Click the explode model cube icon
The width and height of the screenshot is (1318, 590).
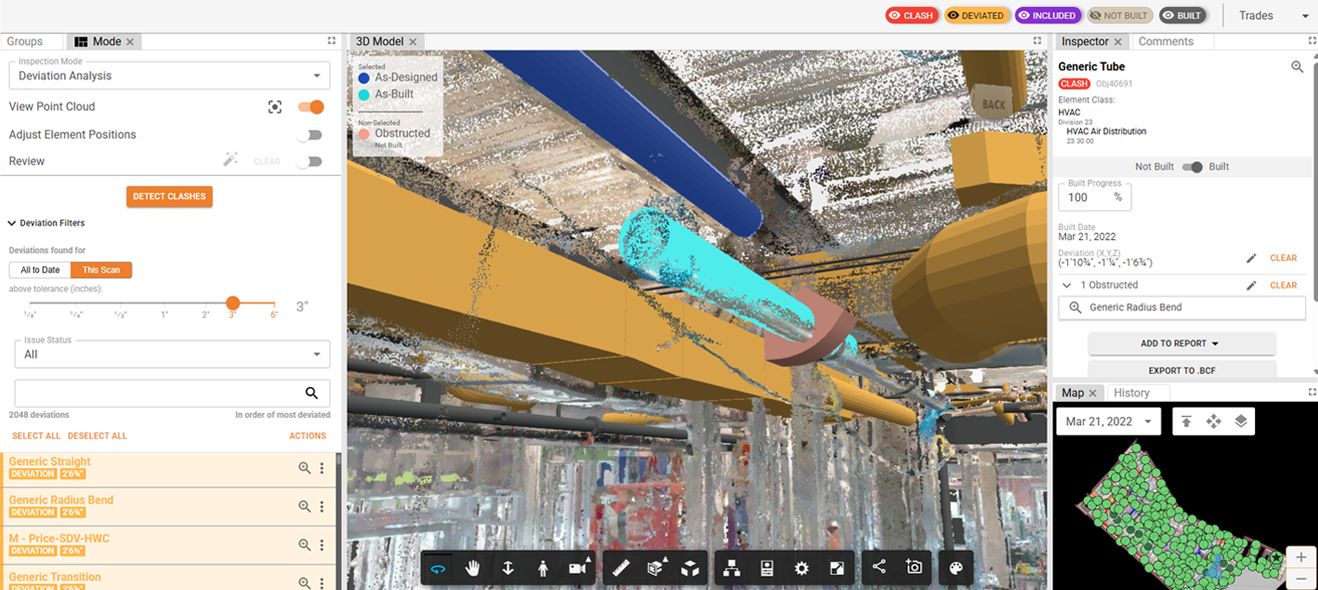point(690,568)
